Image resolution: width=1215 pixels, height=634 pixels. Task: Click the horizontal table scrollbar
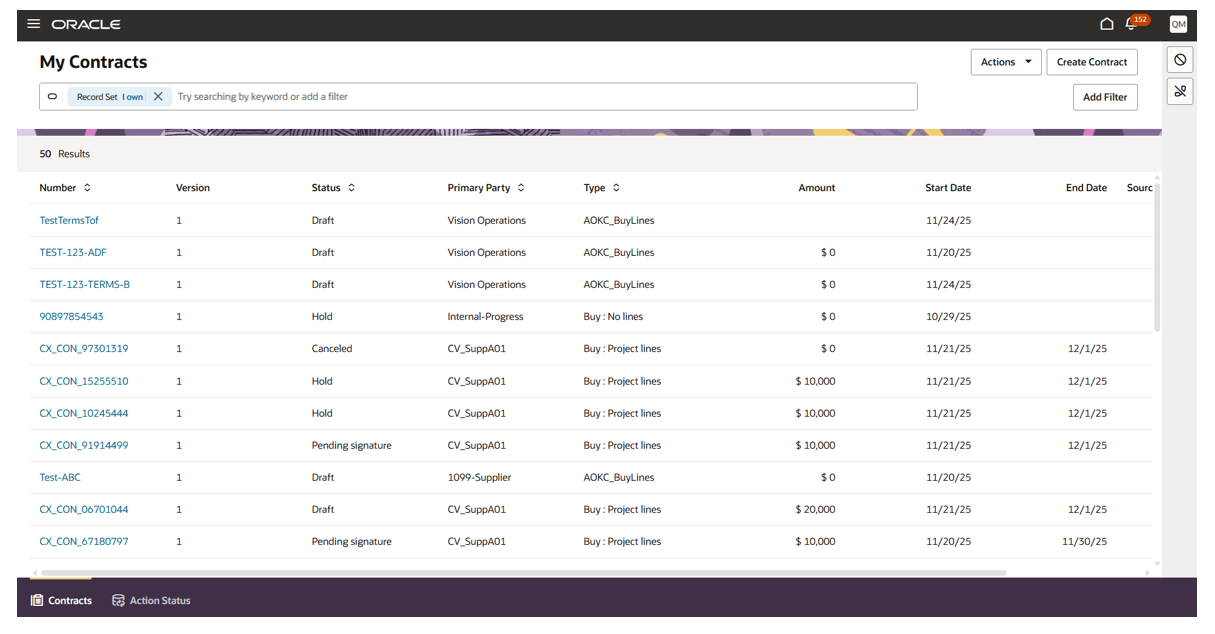point(523,573)
